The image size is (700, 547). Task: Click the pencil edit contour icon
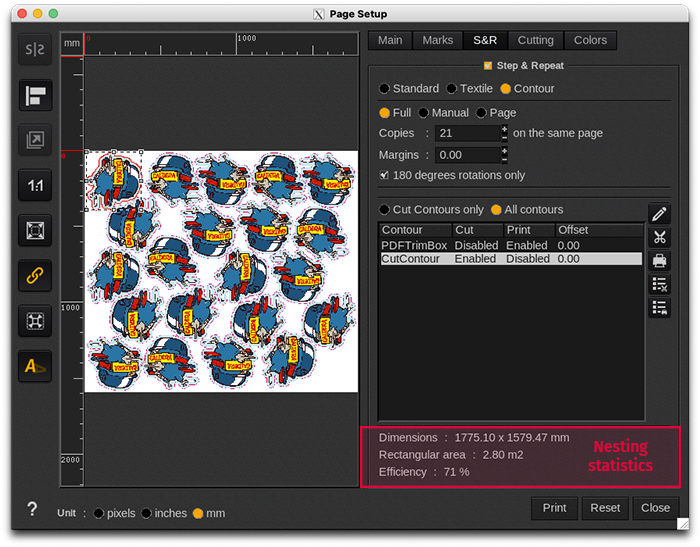coord(659,214)
